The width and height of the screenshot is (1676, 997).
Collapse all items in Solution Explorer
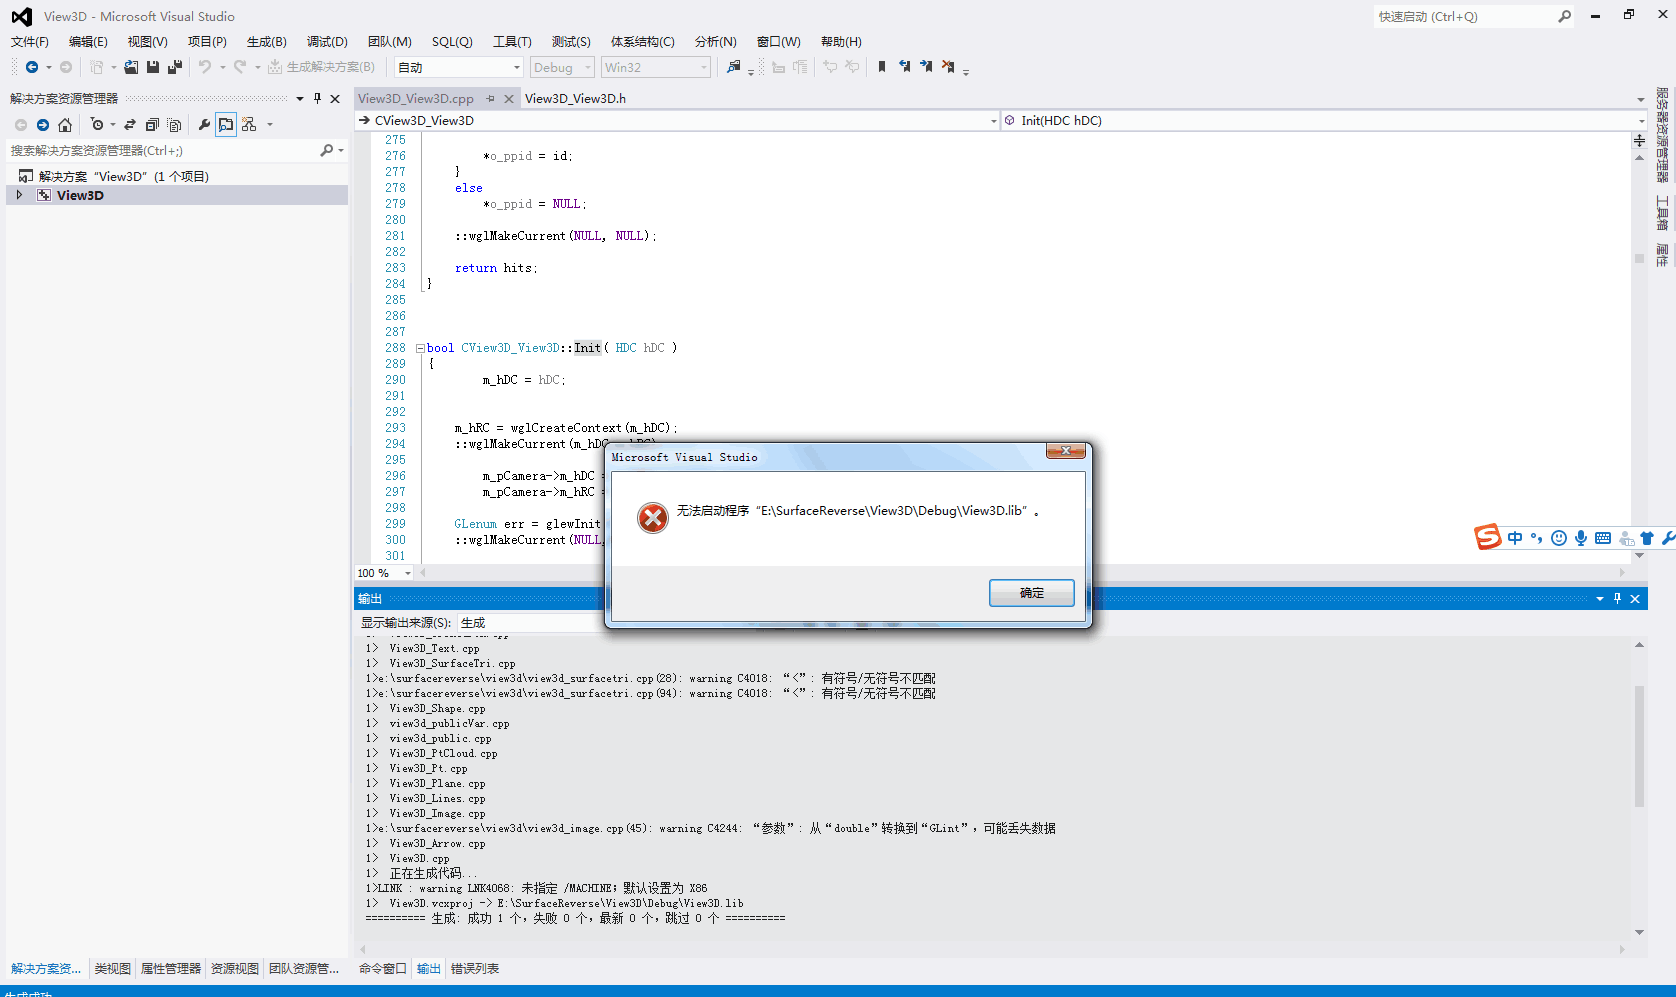point(152,125)
